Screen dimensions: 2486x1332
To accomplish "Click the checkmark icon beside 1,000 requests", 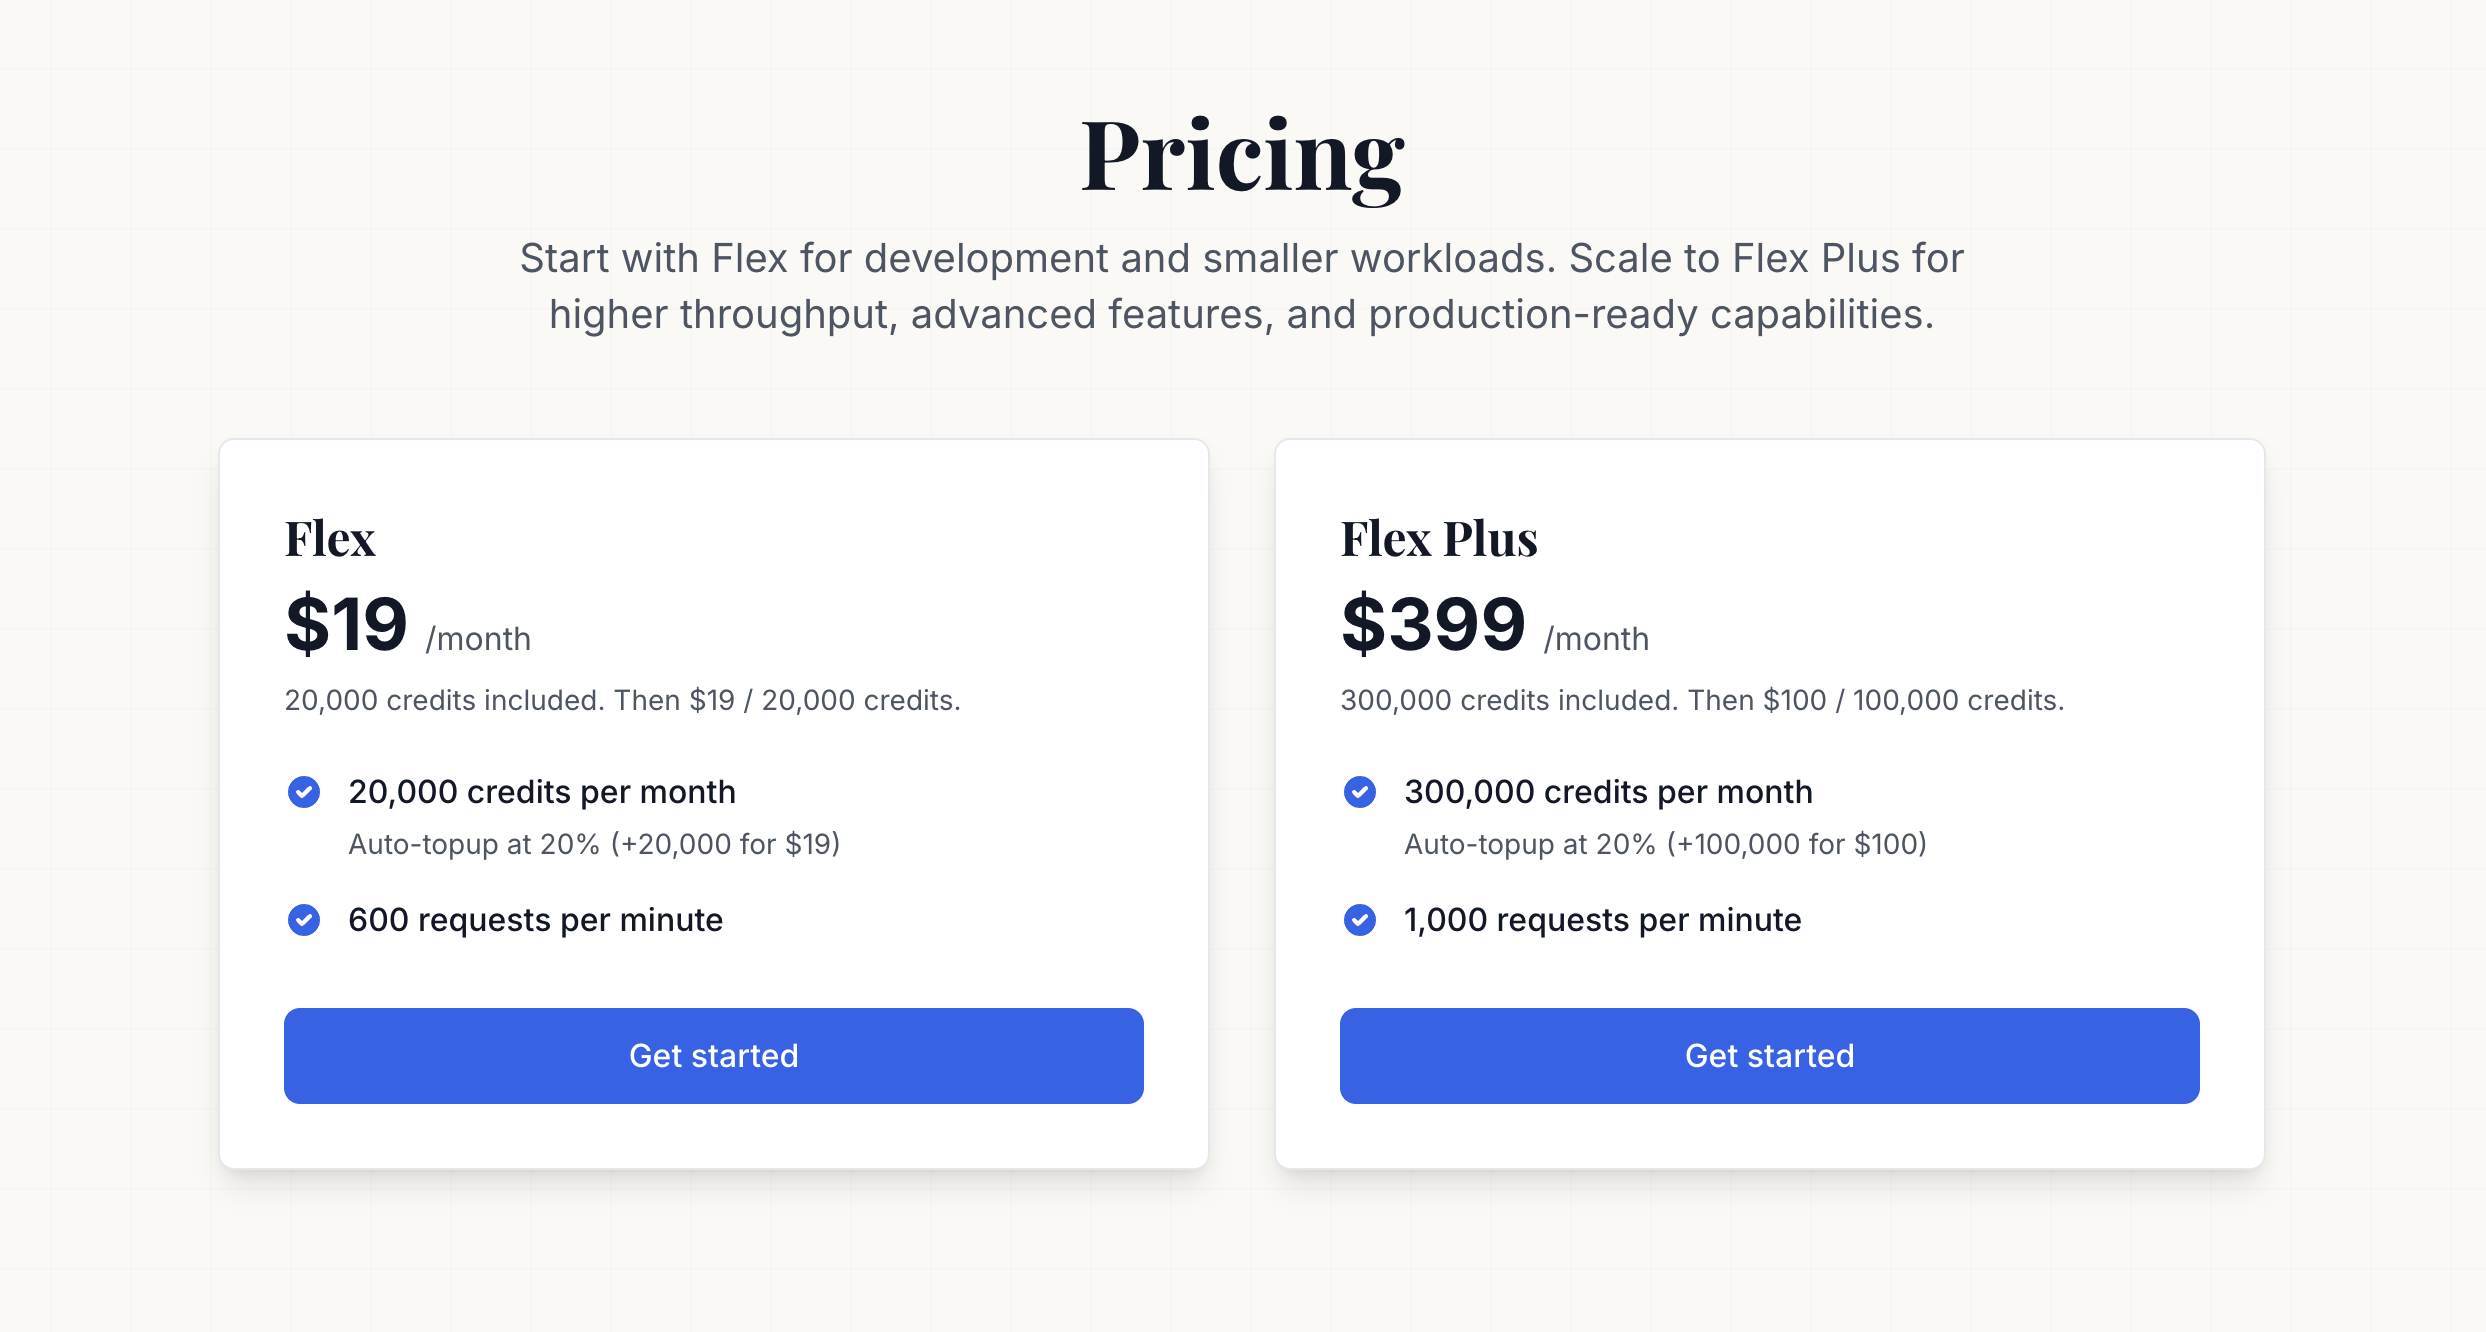I will (1360, 920).
